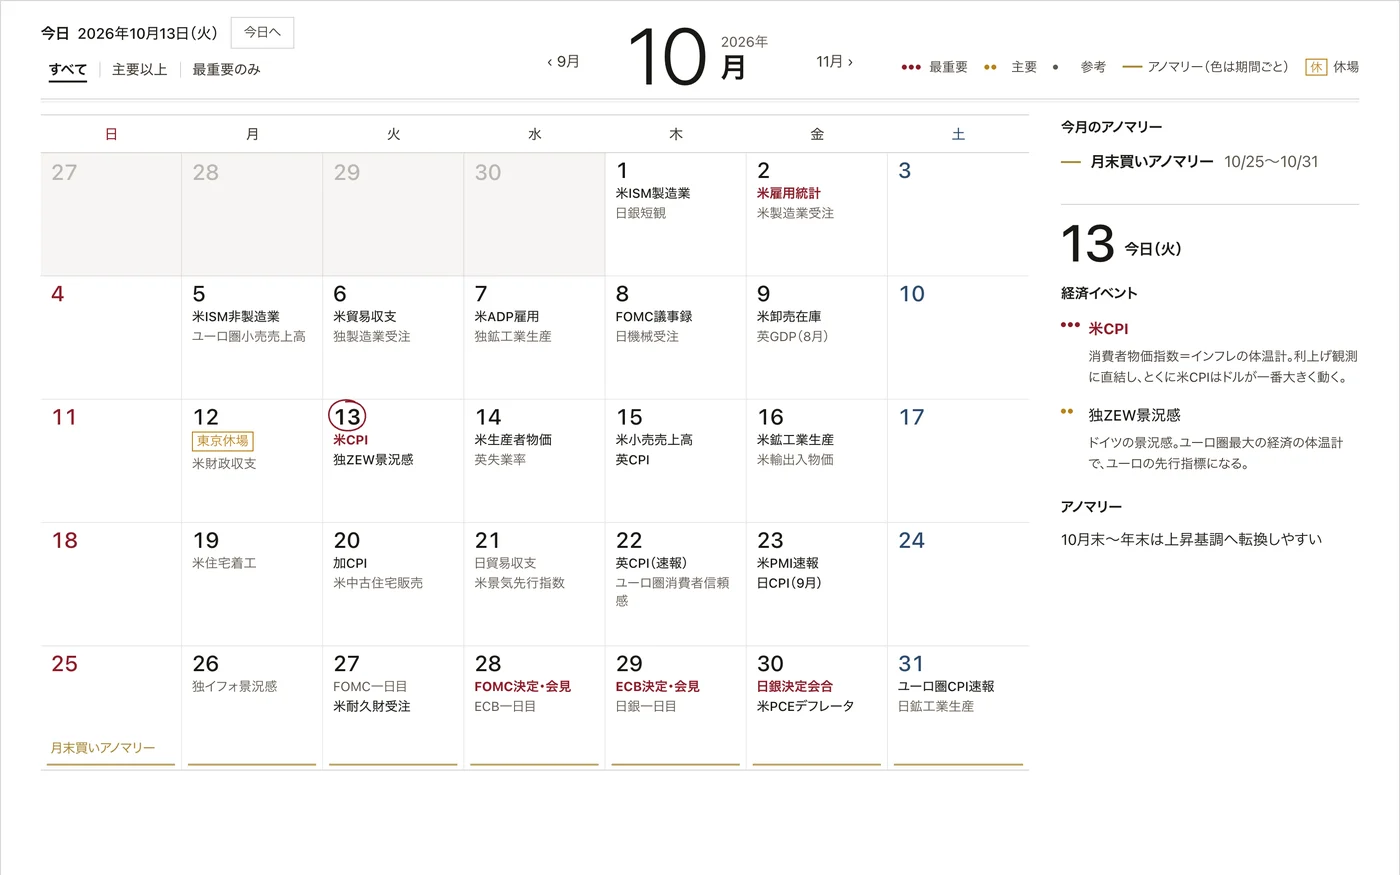Open 加CPI event on the 20th
Screen dimensions: 1400x875
(x=350, y=563)
